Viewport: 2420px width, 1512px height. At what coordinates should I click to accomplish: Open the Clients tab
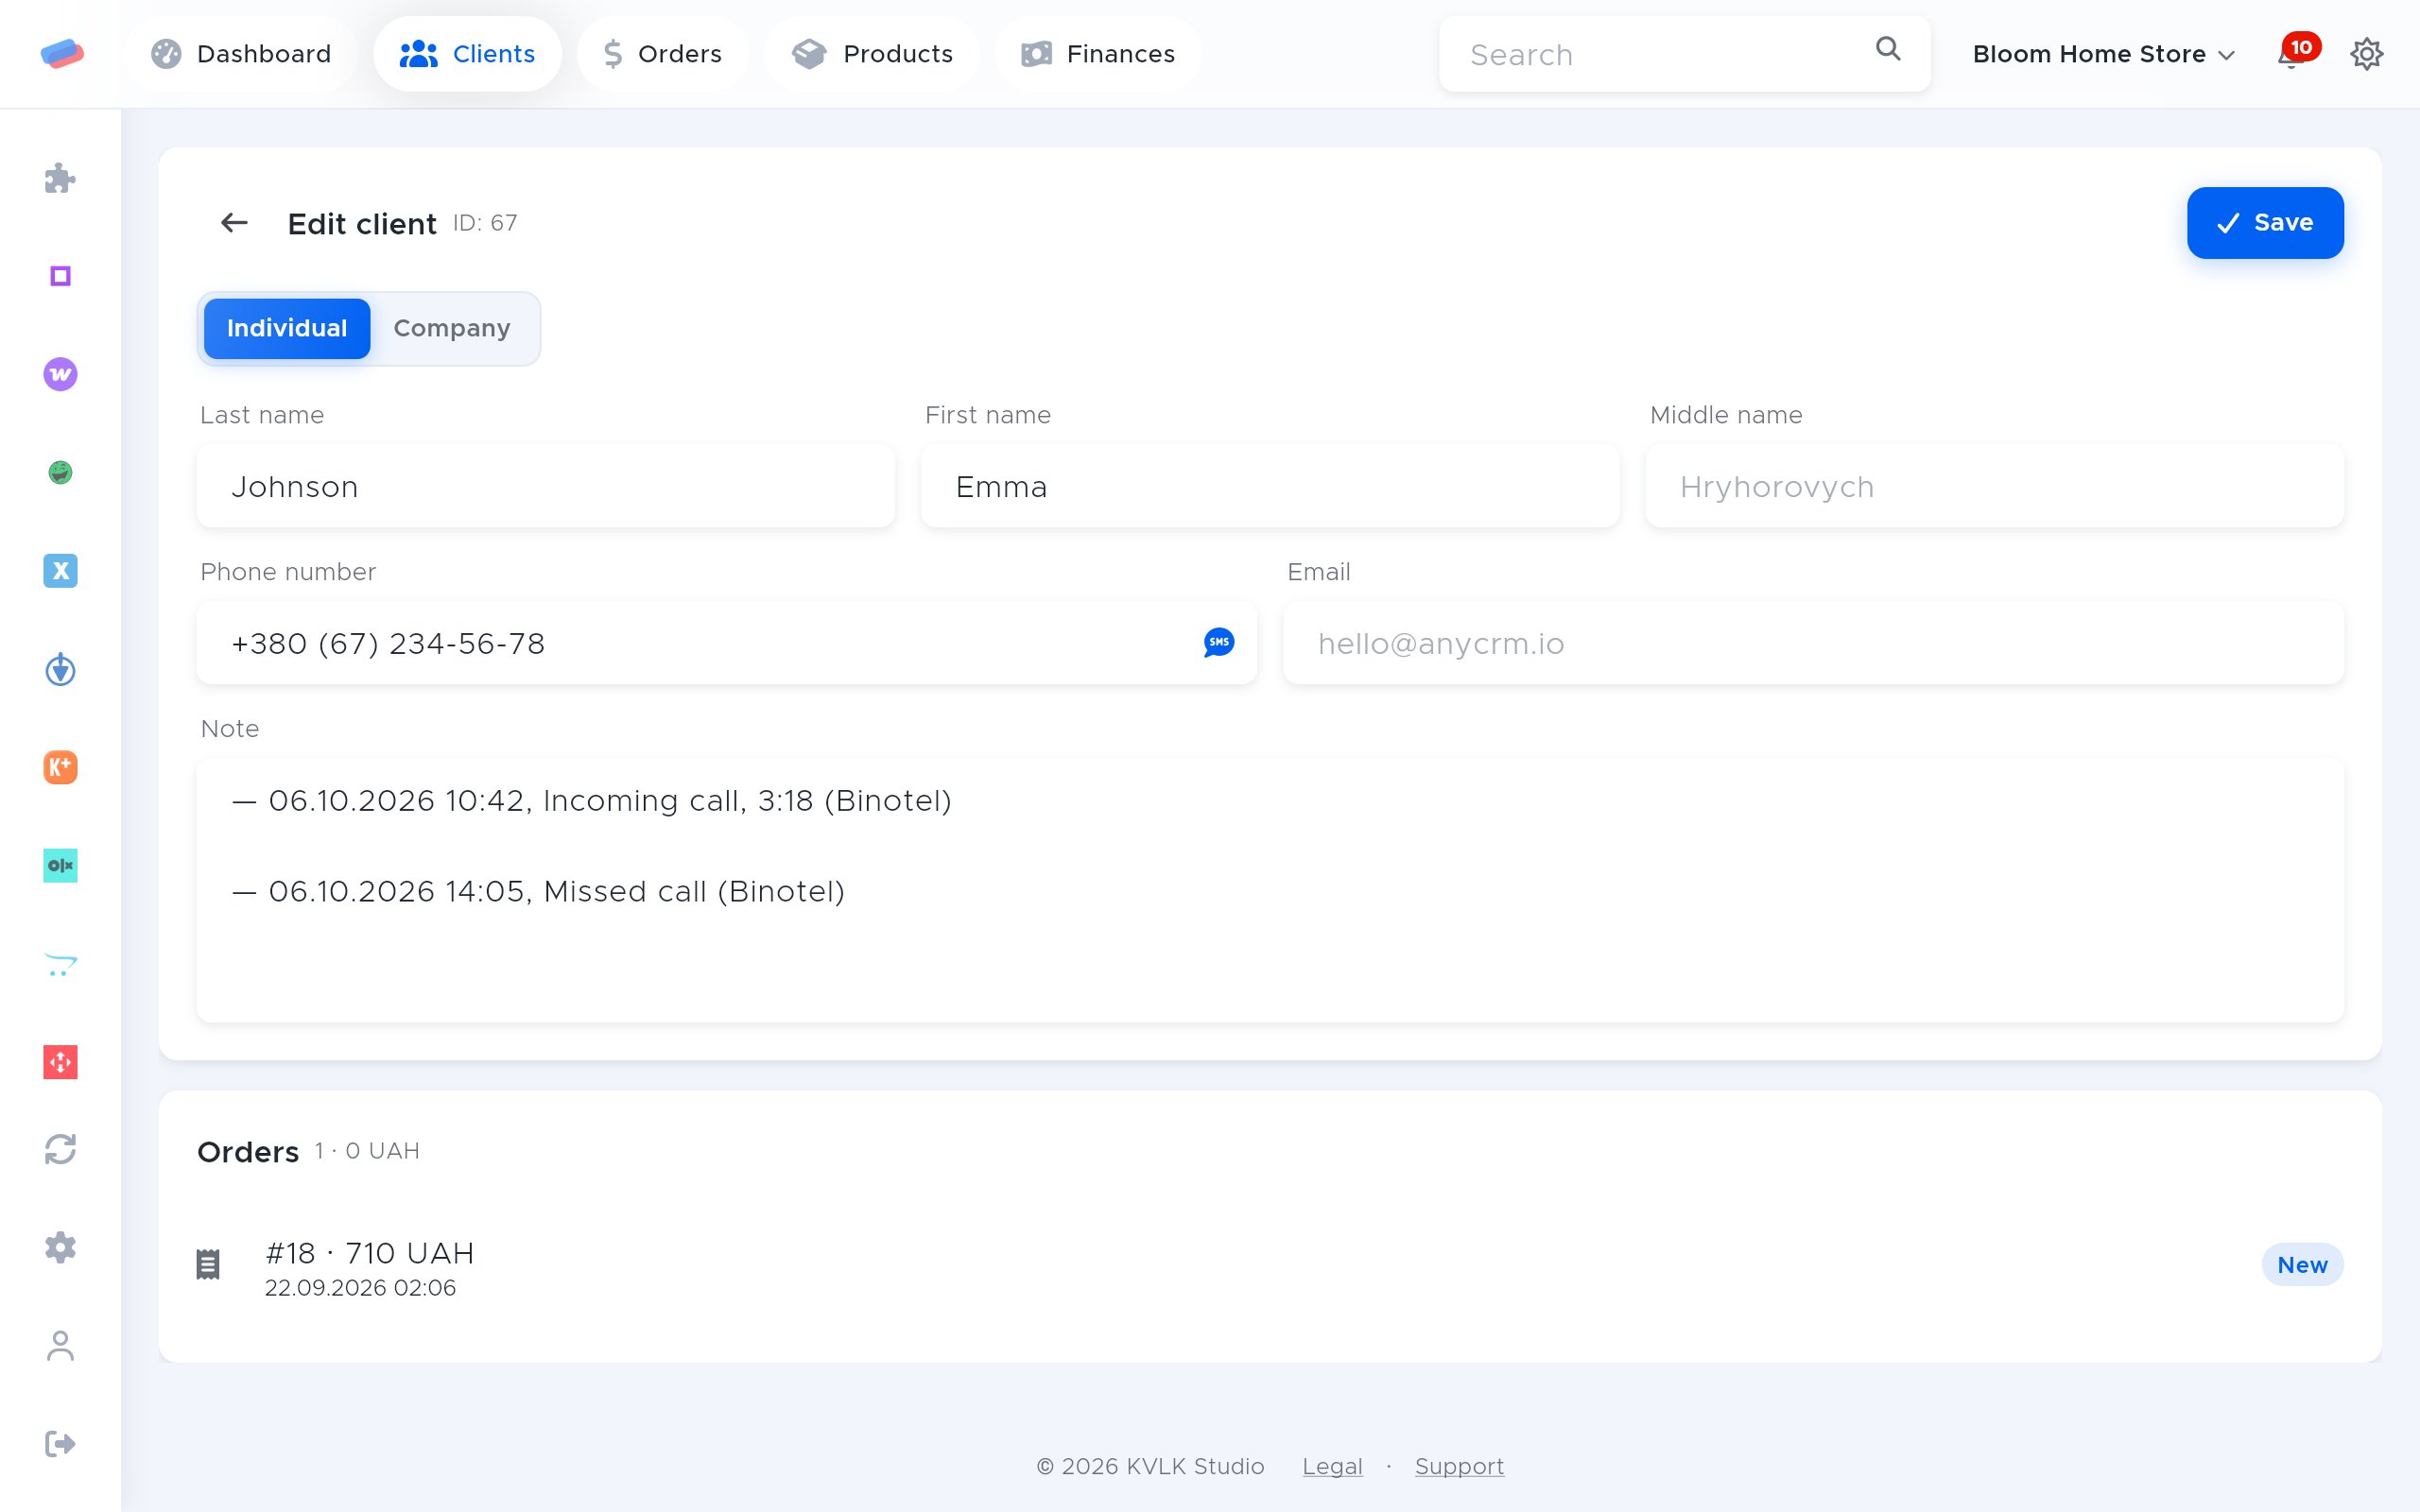coord(467,54)
